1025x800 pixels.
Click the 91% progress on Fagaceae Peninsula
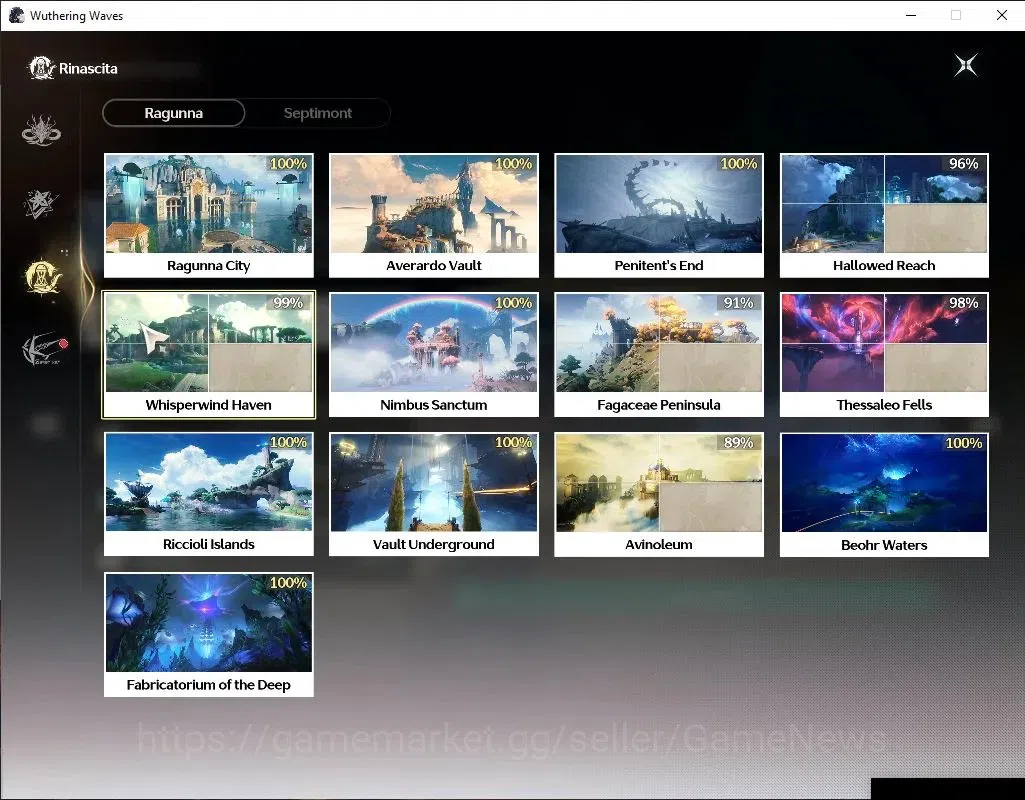point(739,303)
